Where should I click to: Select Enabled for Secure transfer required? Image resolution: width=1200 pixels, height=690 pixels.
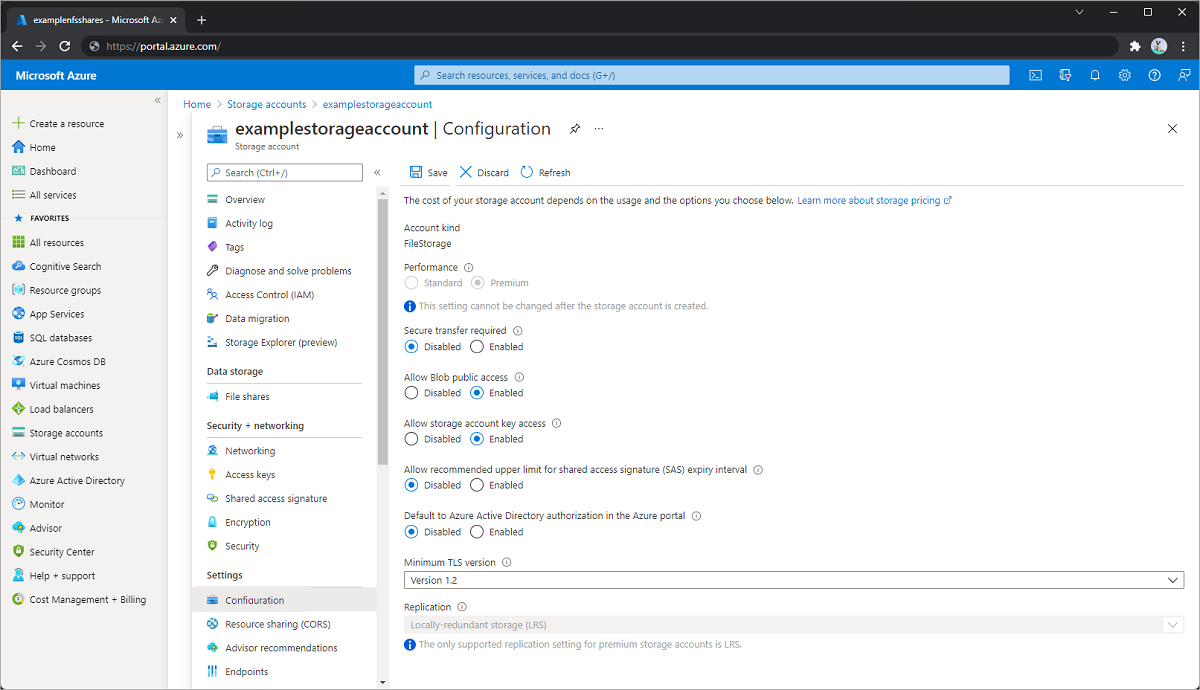[x=477, y=347]
